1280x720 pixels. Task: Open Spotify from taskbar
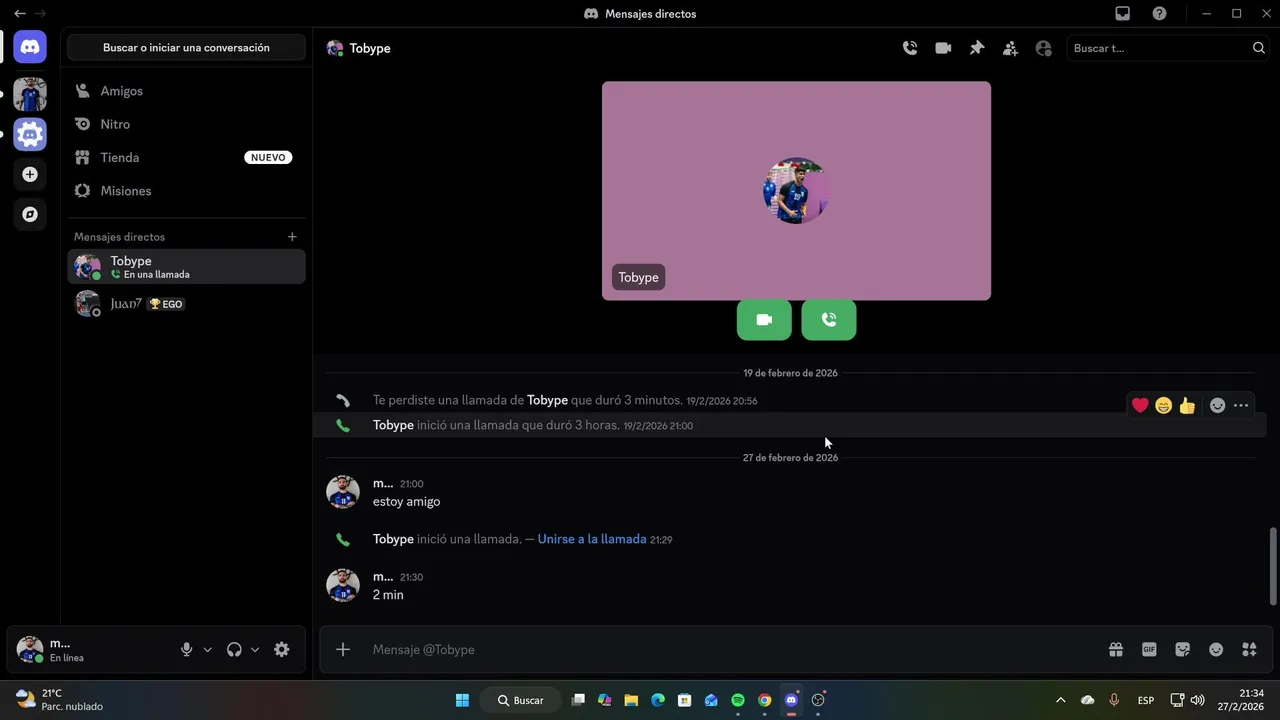click(738, 700)
